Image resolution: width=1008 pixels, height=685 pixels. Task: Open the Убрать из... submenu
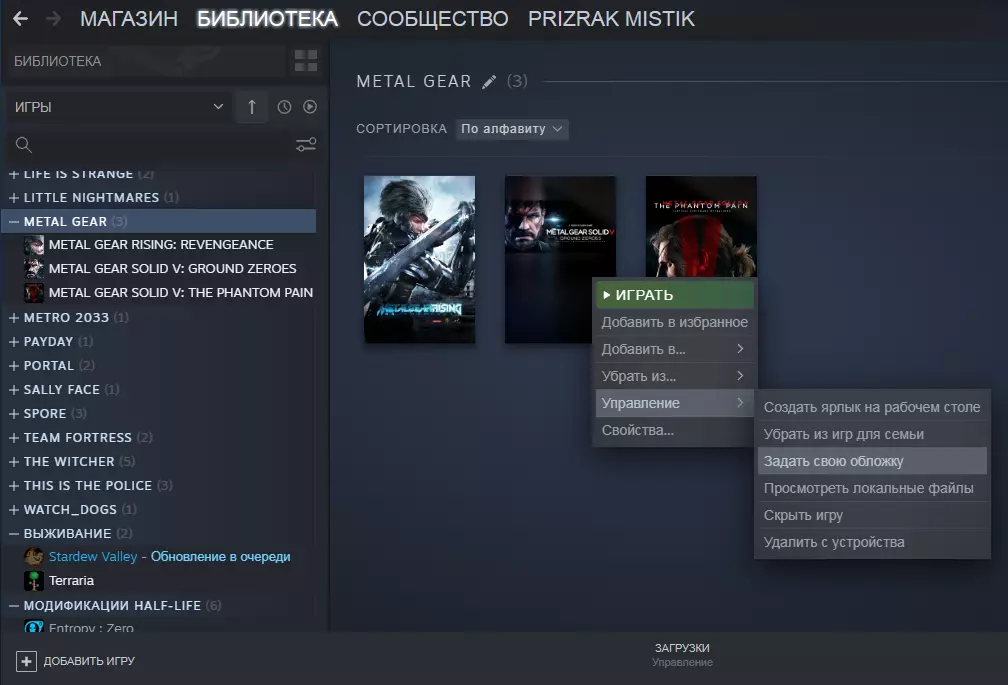click(x=674, y=377)
